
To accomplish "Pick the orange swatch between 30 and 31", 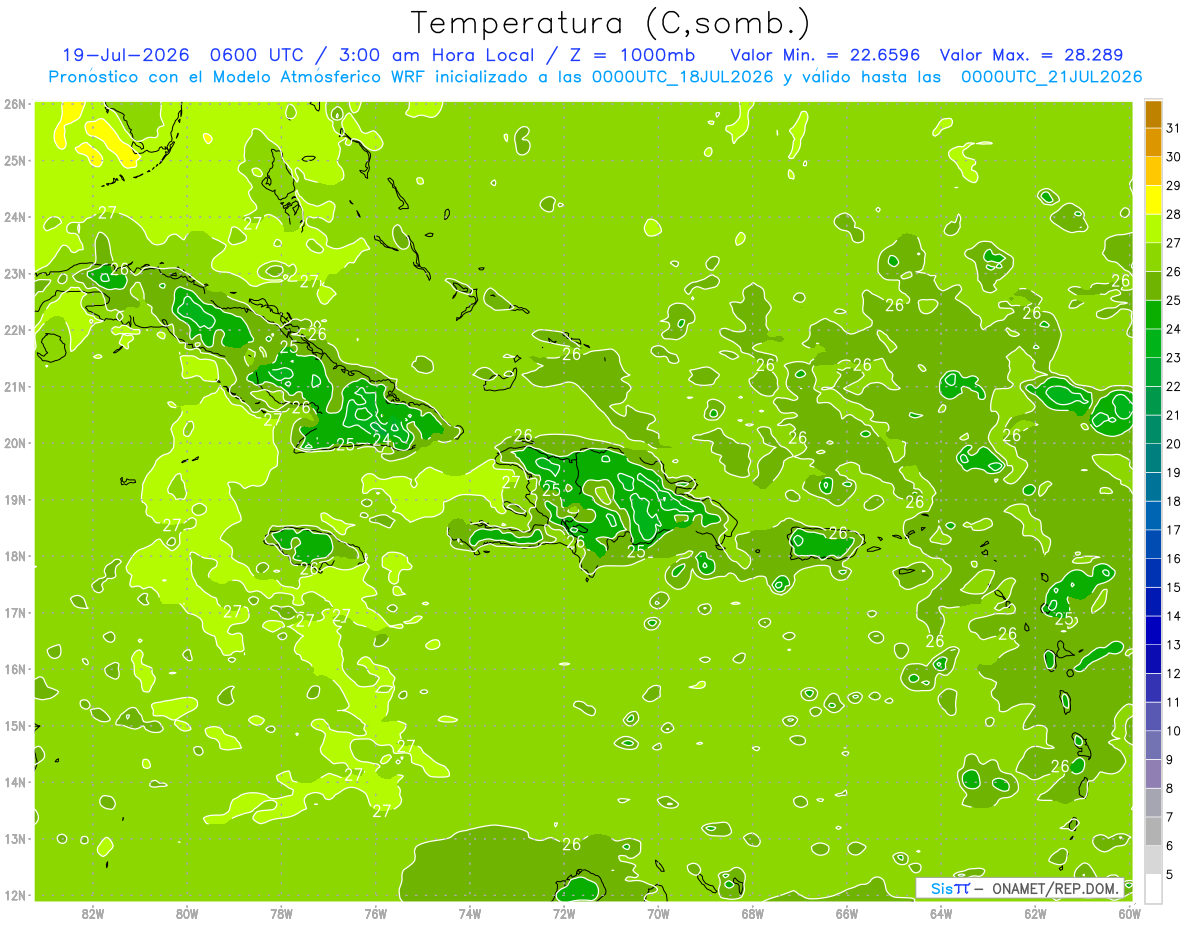I will [x=1153, y=144].
